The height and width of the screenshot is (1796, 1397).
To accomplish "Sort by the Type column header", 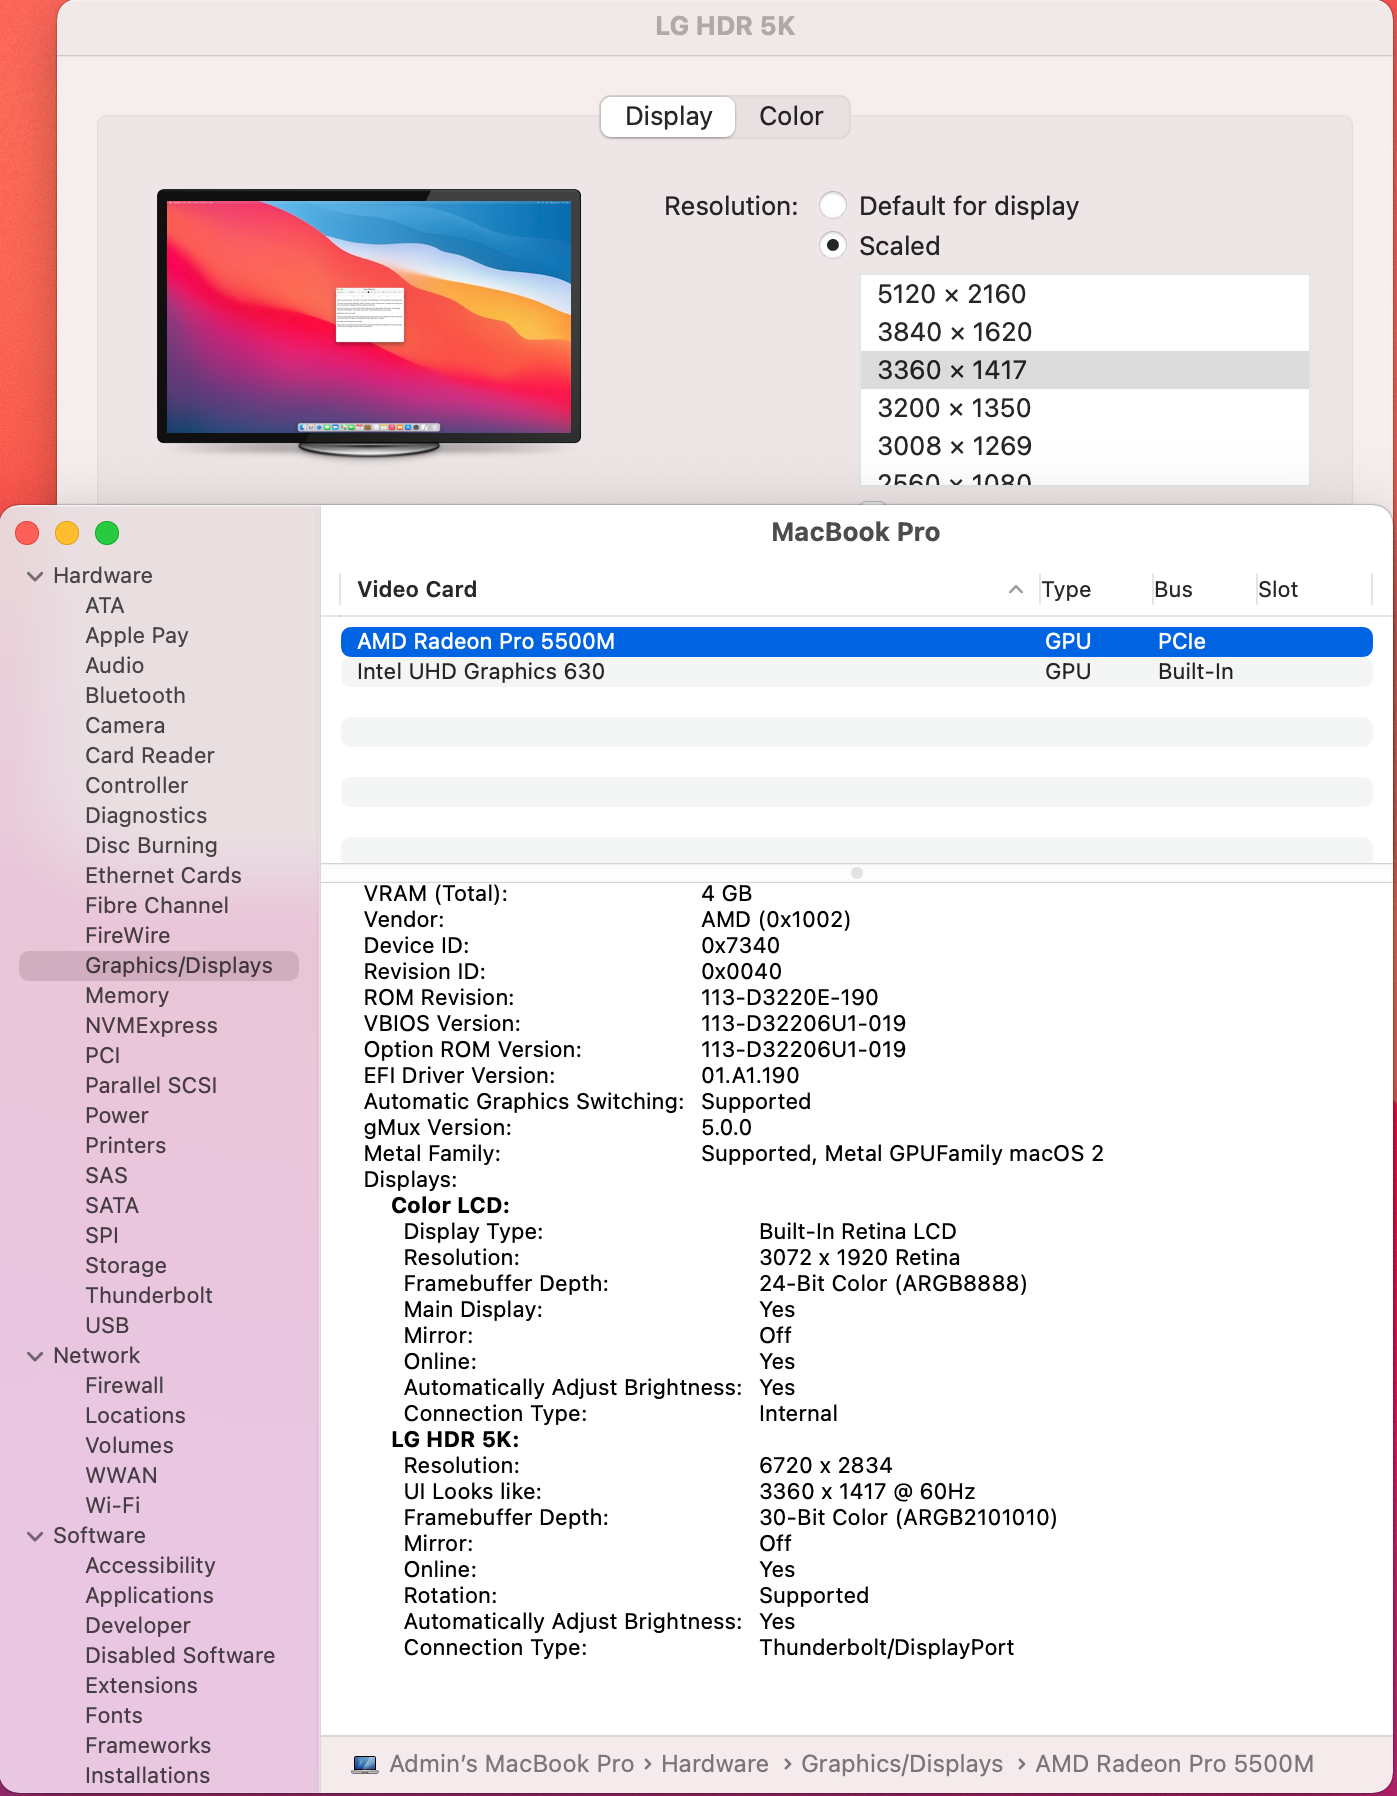I will tap(1065, 589).
